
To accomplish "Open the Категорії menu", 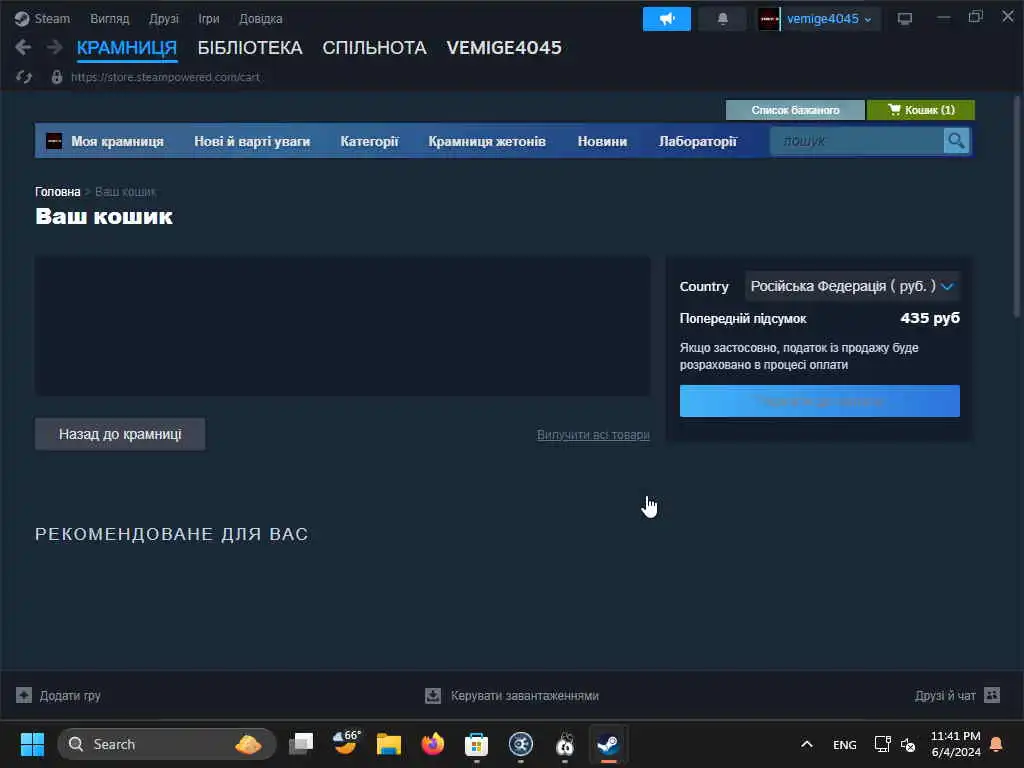I will [x=369, y=141].
